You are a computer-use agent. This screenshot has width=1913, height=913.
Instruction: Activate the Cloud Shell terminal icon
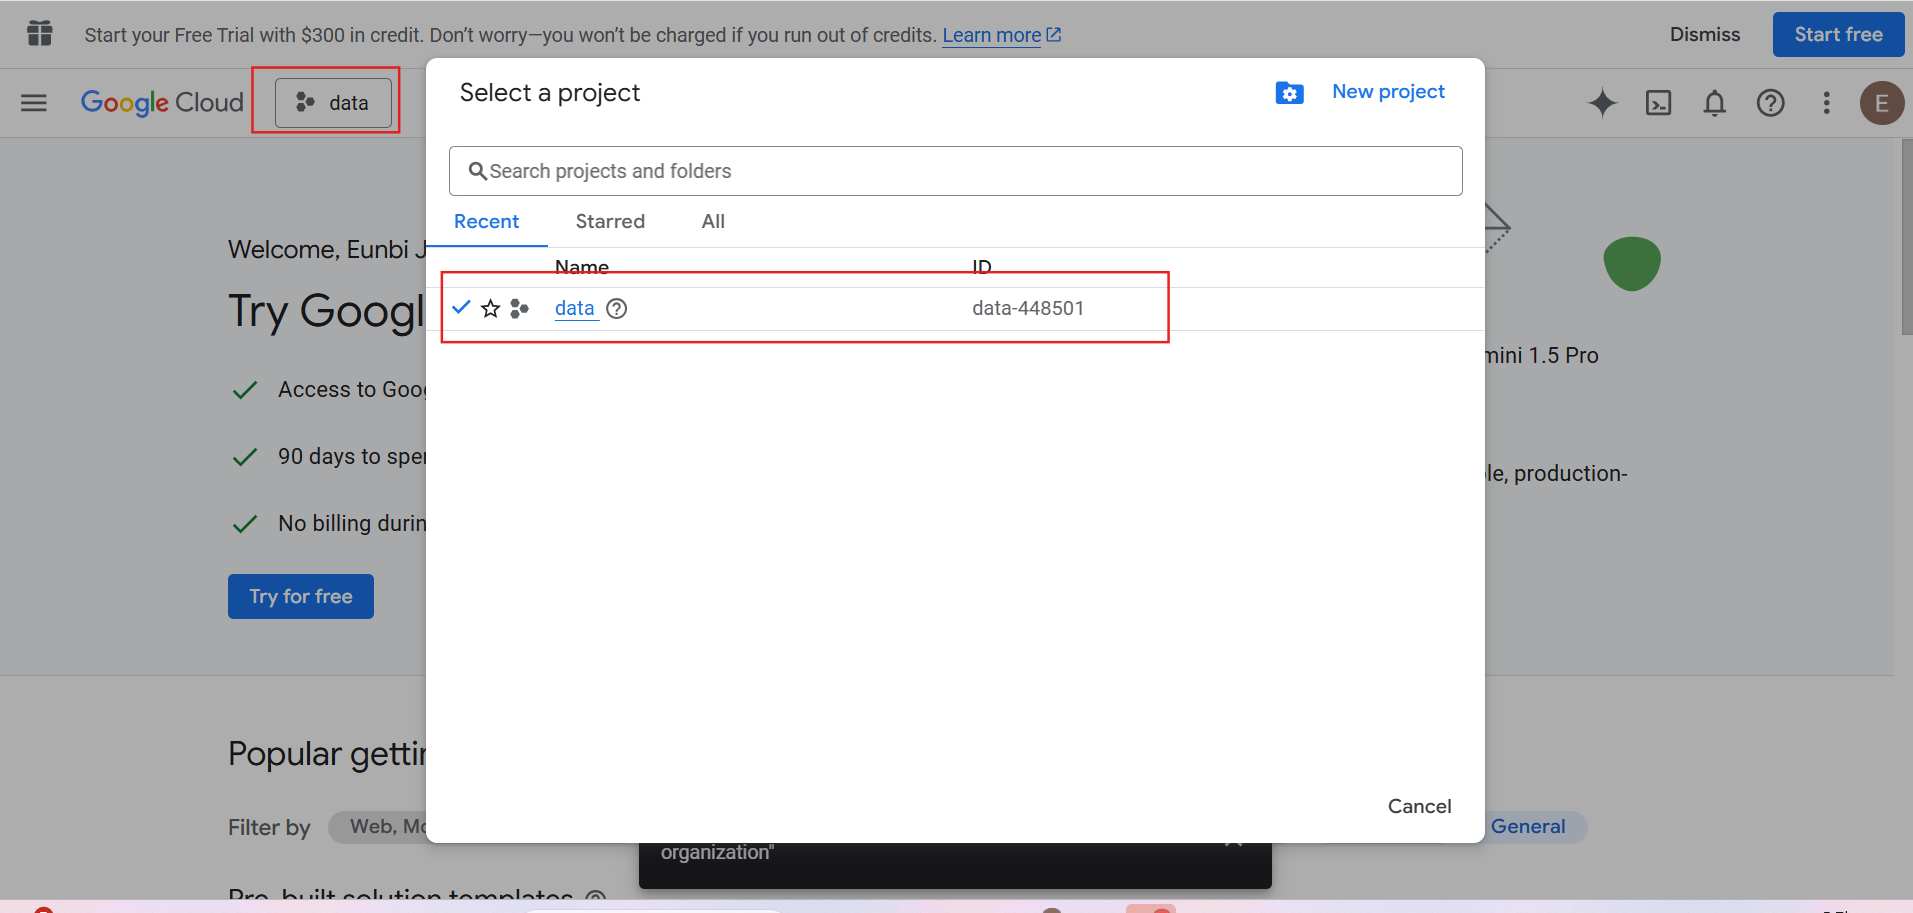click(1658, 102)
